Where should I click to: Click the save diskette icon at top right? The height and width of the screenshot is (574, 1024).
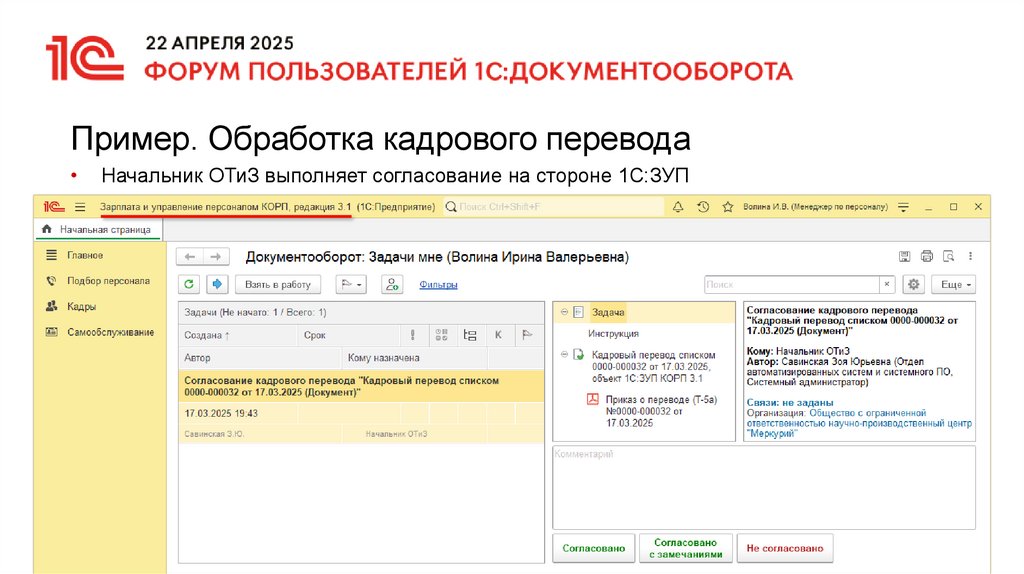pyautogui.click(x=904, y=257)
